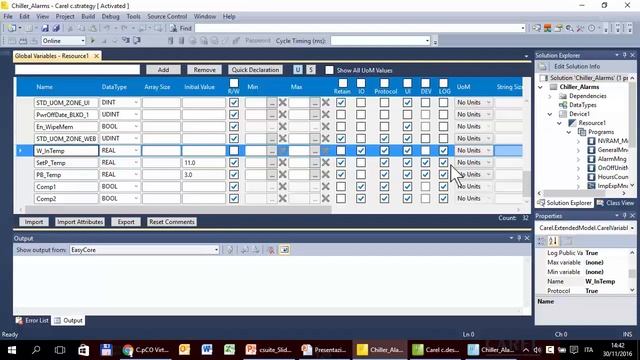The height and width of the screenshot is (360, 640).
Task: Open Cycle Timing dropdown
Action: point(427,41)
